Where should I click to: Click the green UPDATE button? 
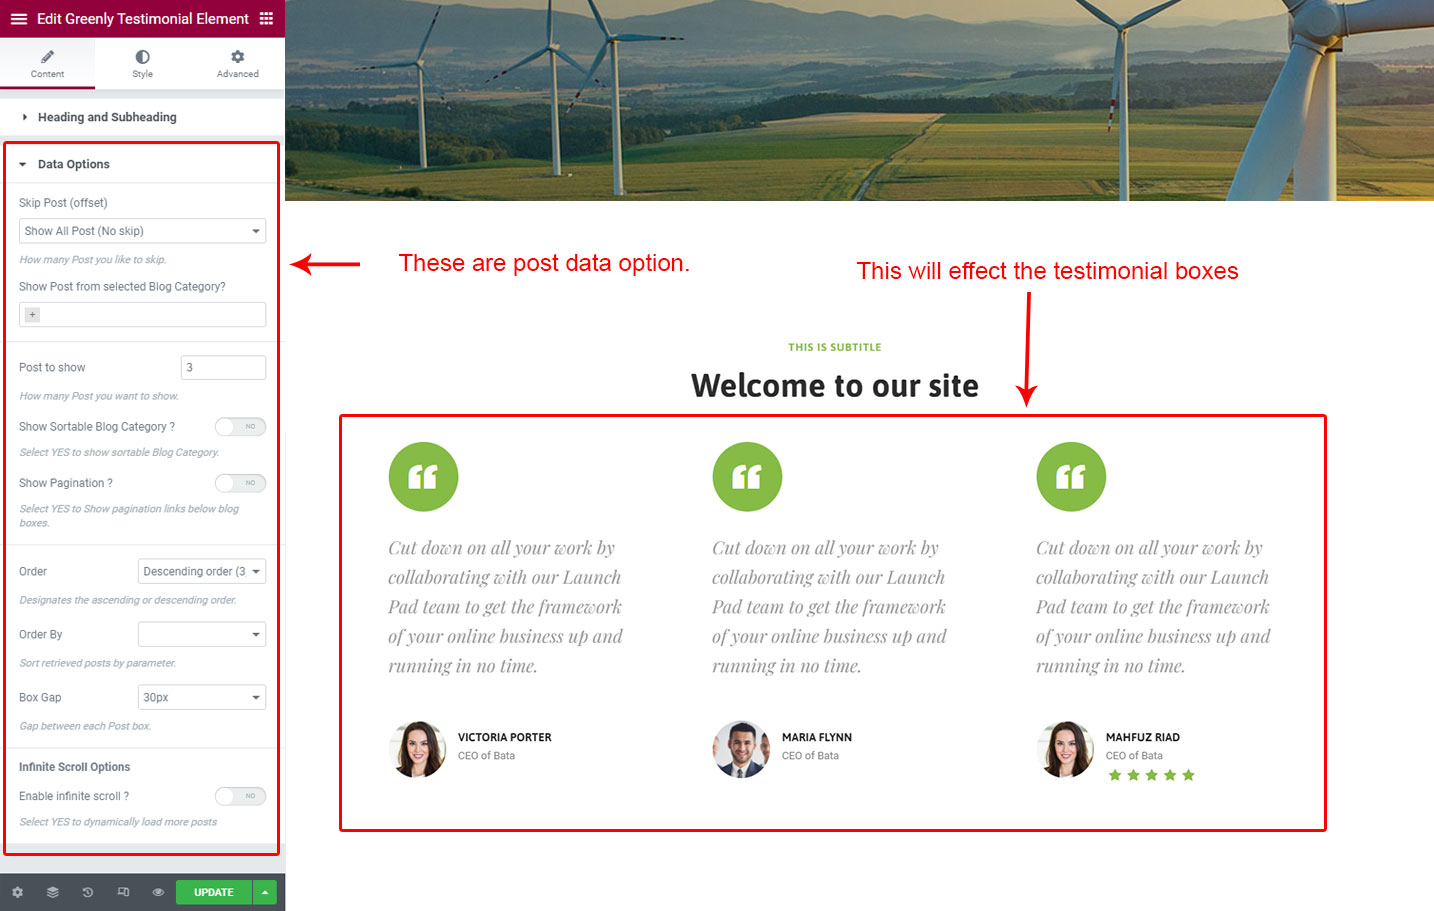213,892
